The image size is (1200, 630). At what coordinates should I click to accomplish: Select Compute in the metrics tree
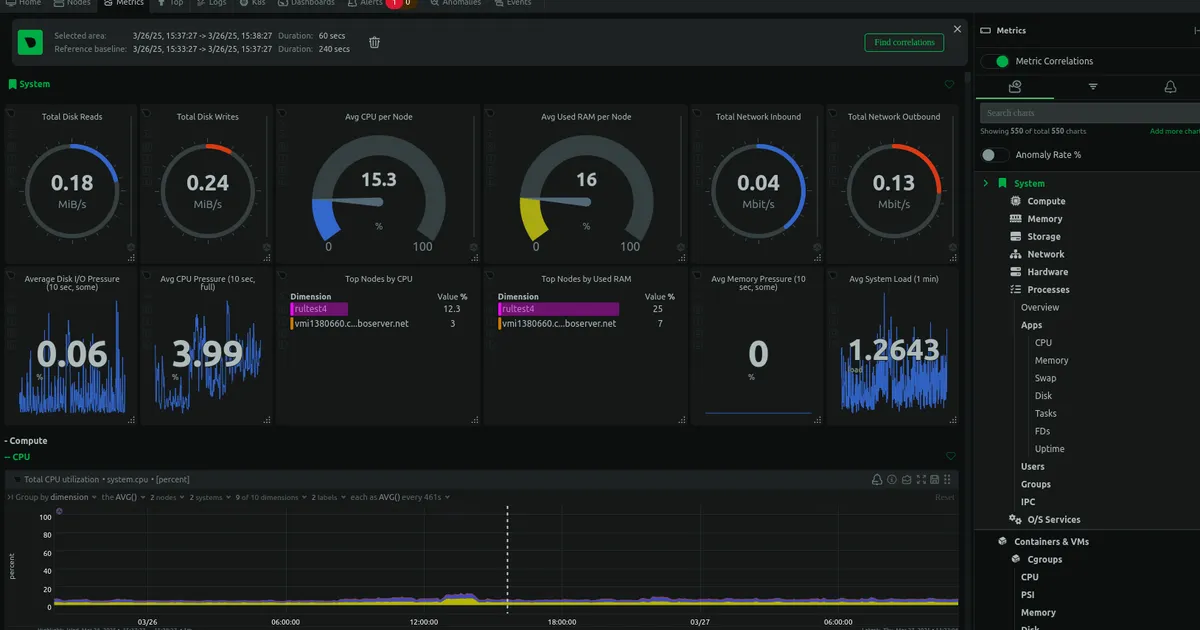tap(1046, 201)
